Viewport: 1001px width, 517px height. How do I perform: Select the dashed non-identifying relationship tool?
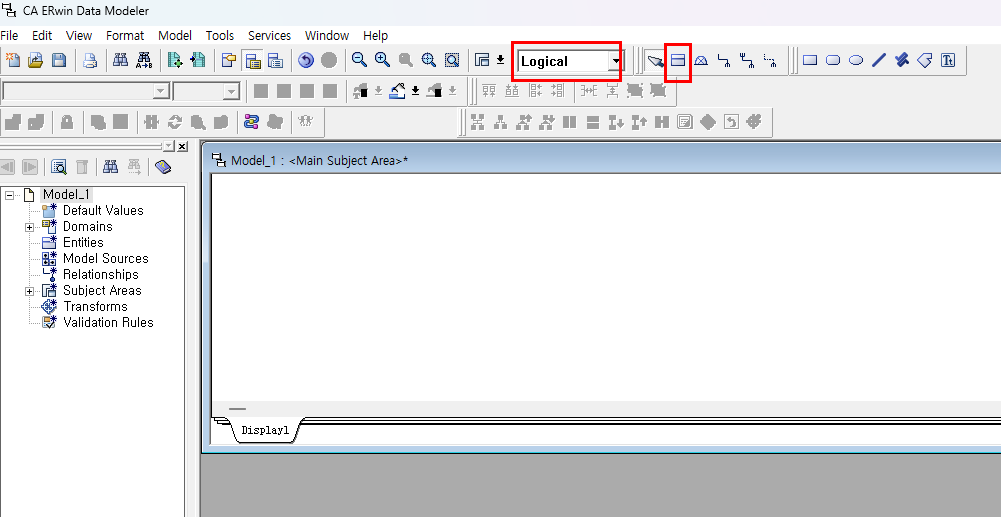[x=770, y=61]
